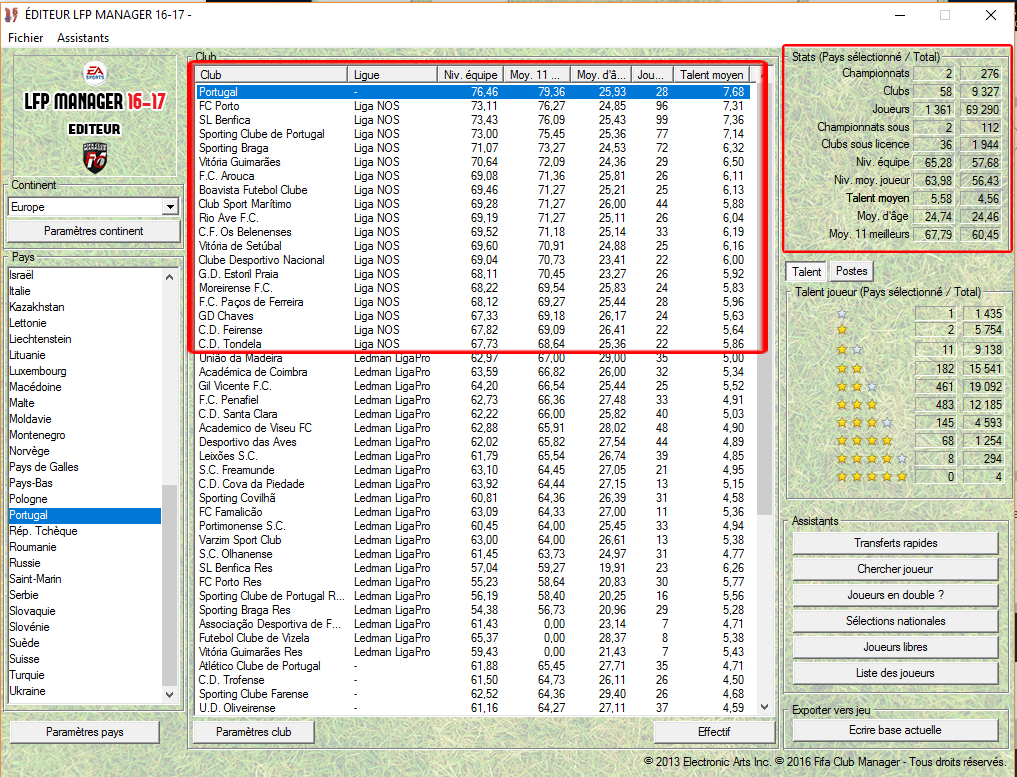Open the Chercher joueur assistant
The width and height of the screenshot is (1017, 777).
[x=895, y=569]
